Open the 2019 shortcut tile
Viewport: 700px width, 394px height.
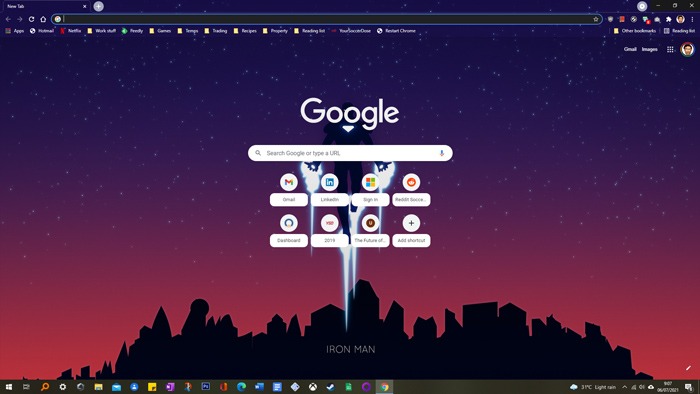(x=329, y=230)
